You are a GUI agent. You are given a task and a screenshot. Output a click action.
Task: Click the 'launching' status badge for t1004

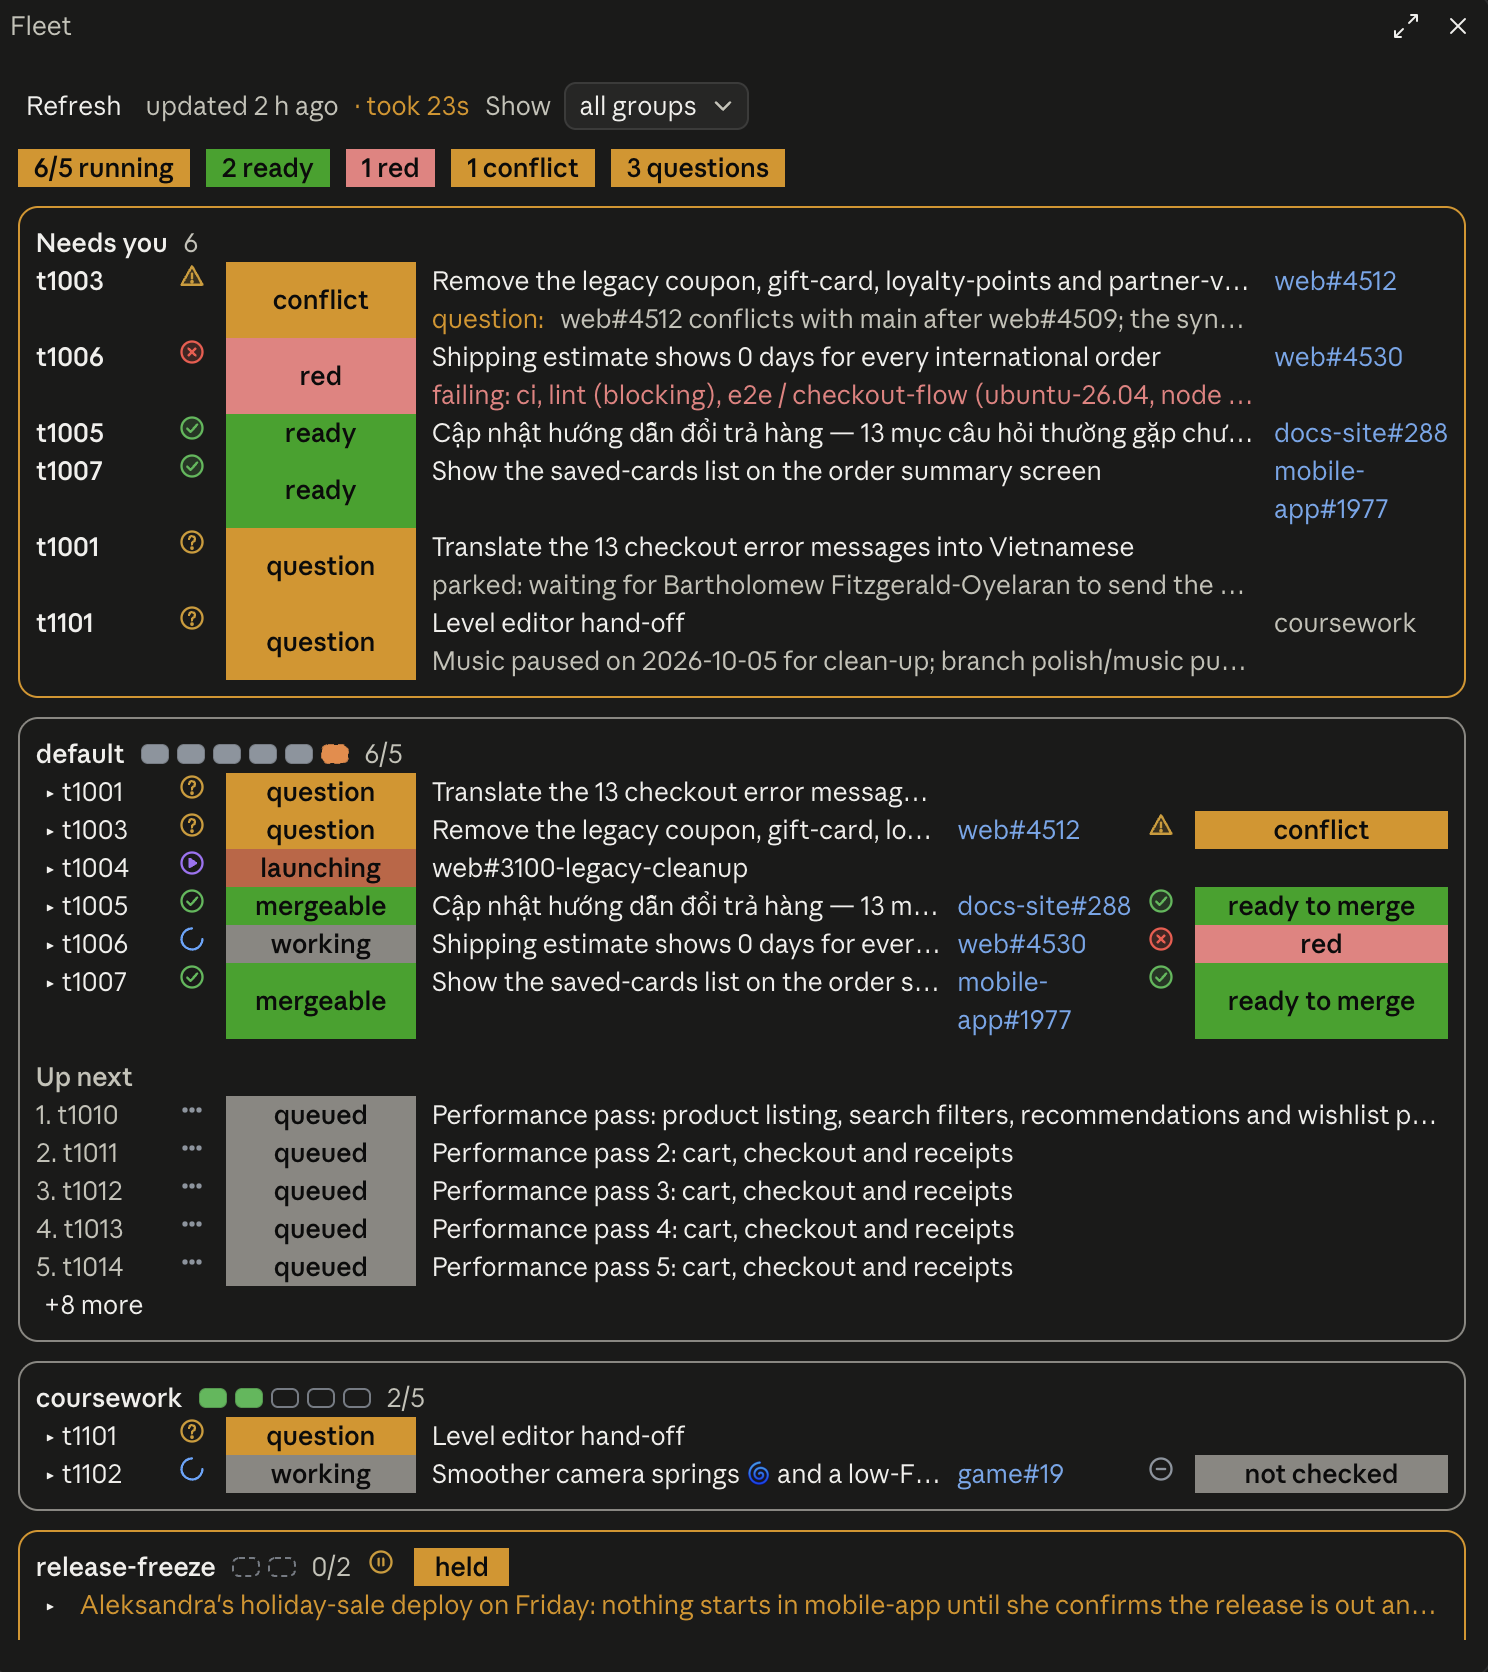(321, 868)
